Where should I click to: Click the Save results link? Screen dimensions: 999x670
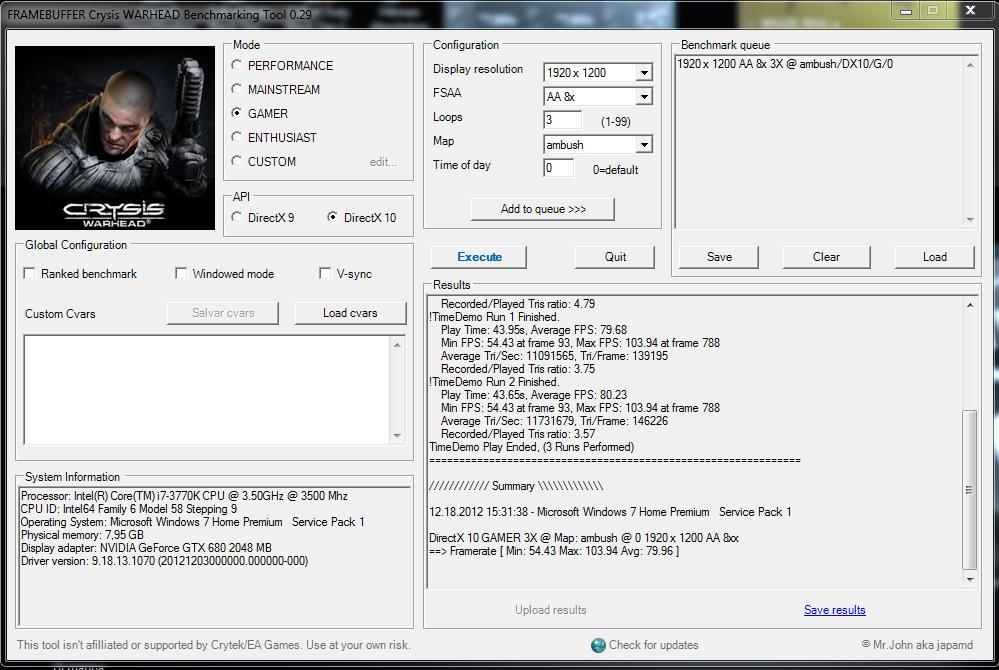pos(835,609)
